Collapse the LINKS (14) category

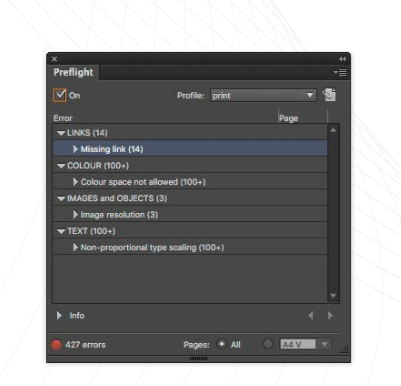coord(61,133)
